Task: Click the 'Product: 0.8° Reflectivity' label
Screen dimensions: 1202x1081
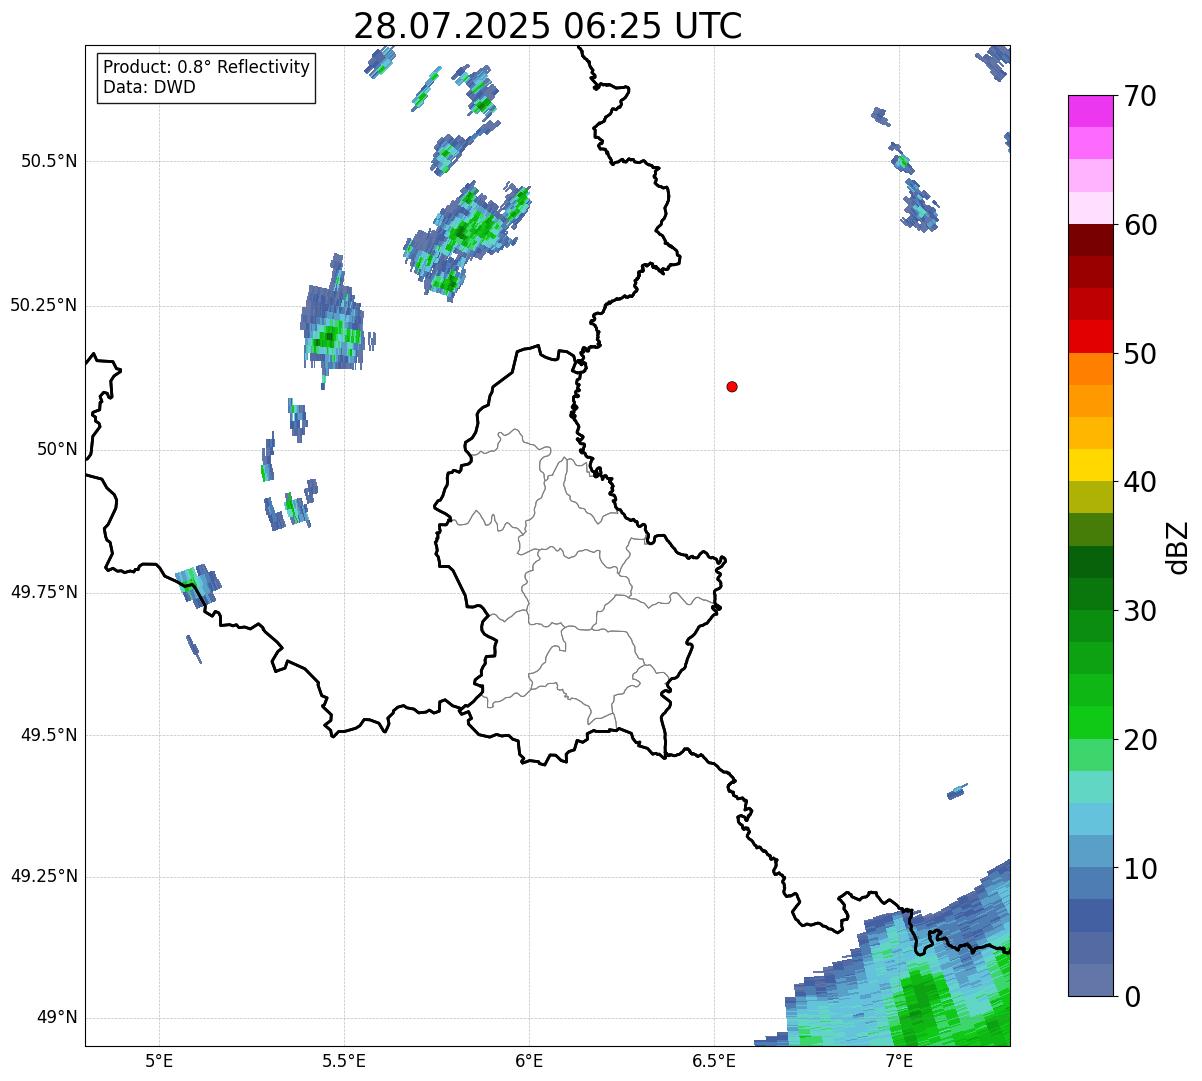Action: [207, 67]
